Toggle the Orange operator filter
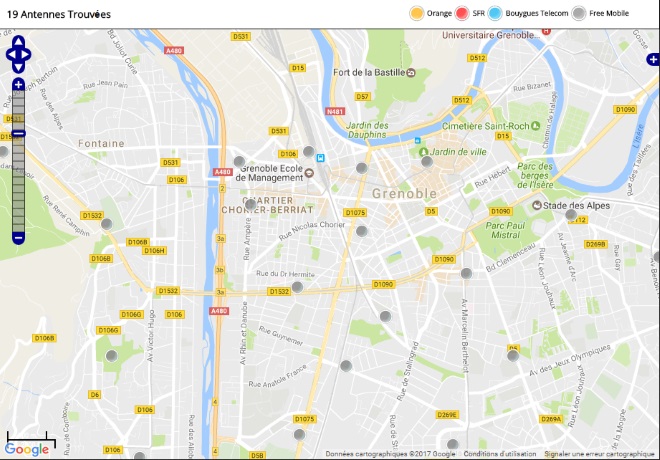Screen dimensions: 660x460 [417, 13]
